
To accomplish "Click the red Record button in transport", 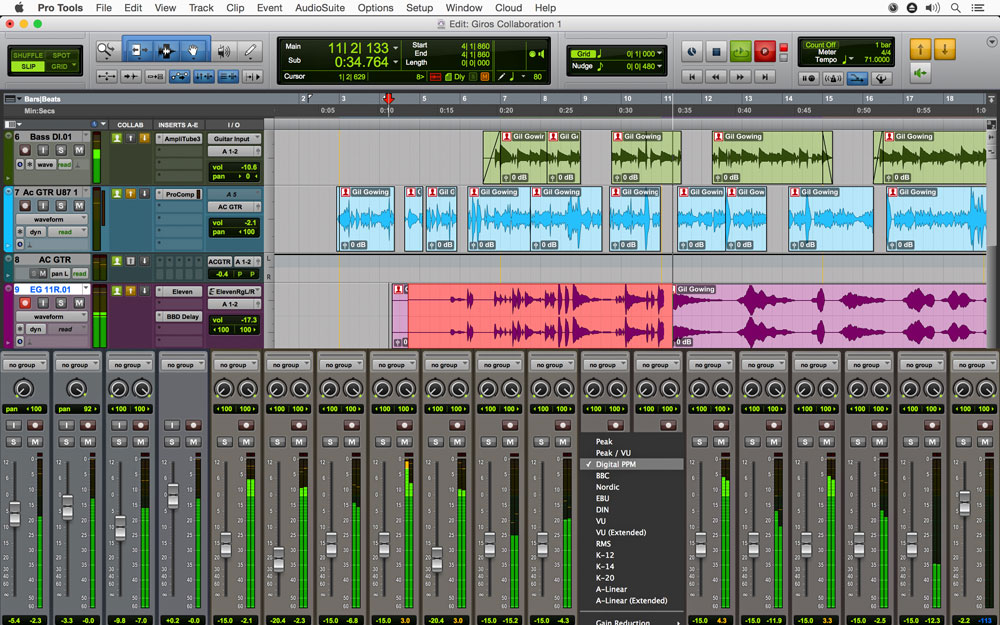I will pyautogui.click(x=765, y=51).
